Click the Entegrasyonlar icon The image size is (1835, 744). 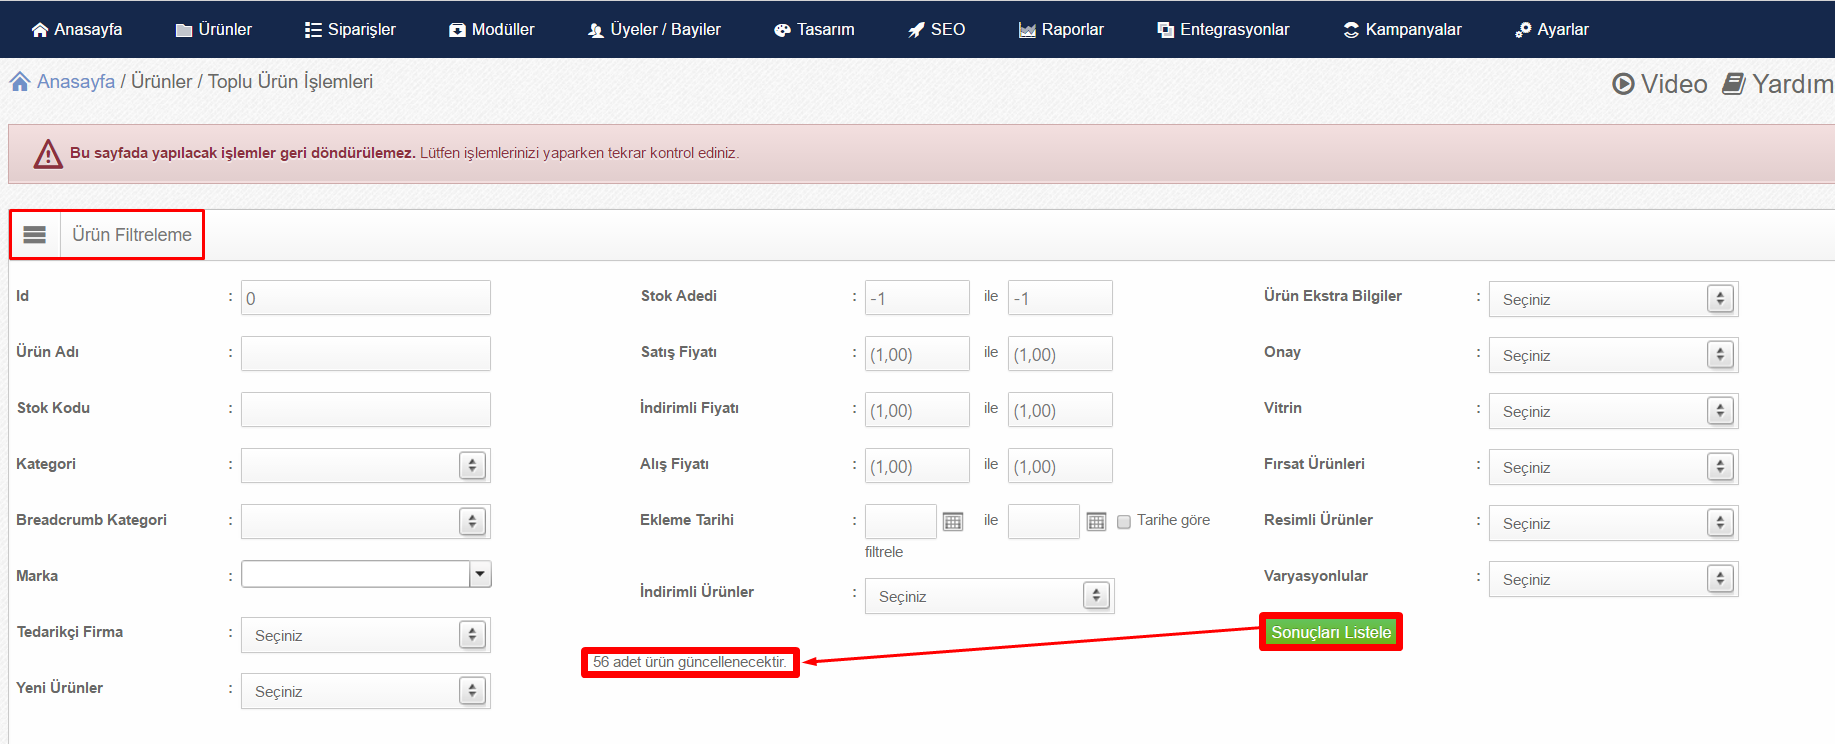(1166, 30)
